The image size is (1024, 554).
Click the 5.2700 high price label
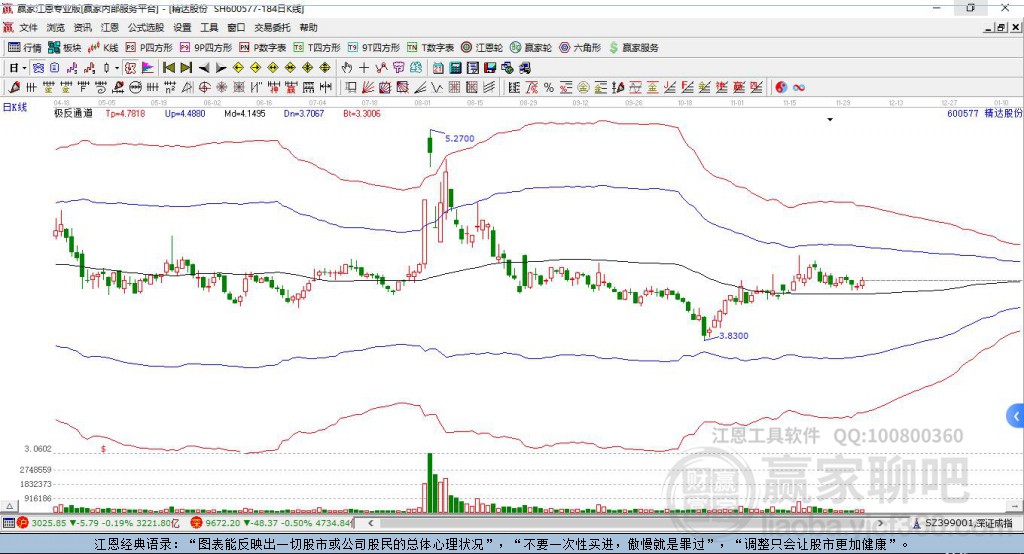460,138
